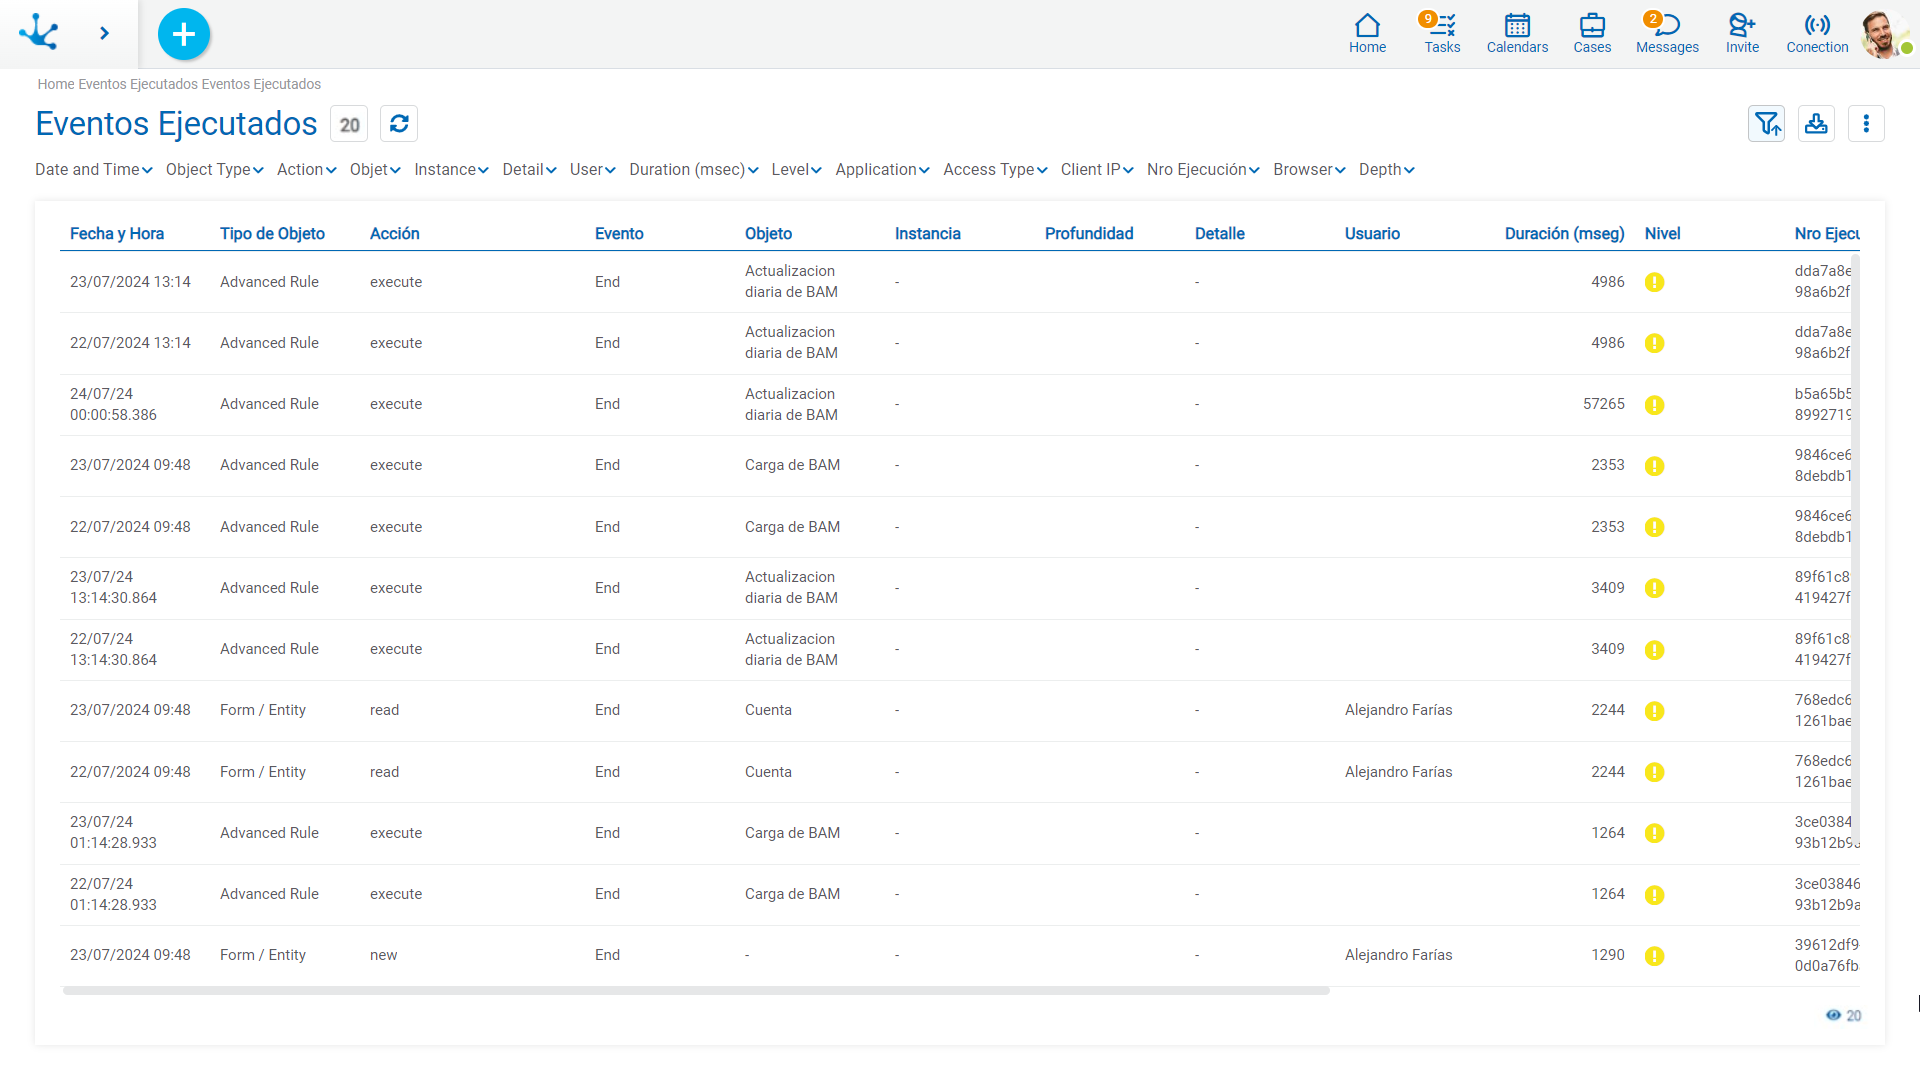Refresh the Eventos Ejecutados list

click(399, 124)
